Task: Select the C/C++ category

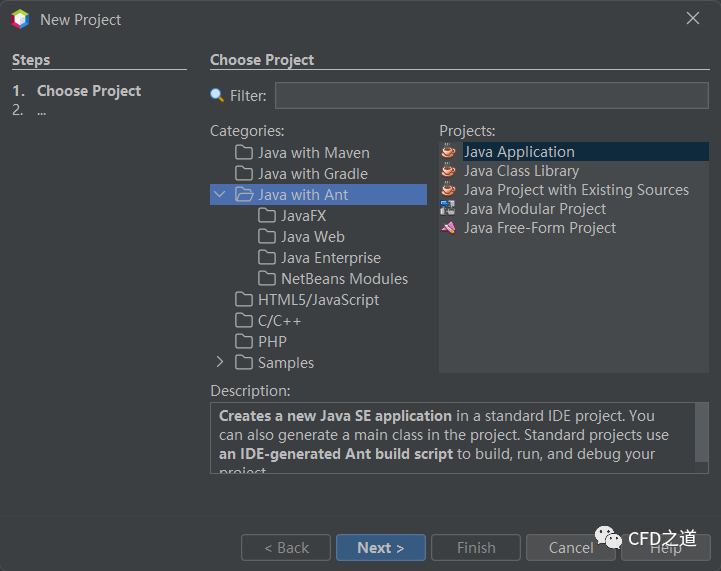Action: [x=279, y=321]
